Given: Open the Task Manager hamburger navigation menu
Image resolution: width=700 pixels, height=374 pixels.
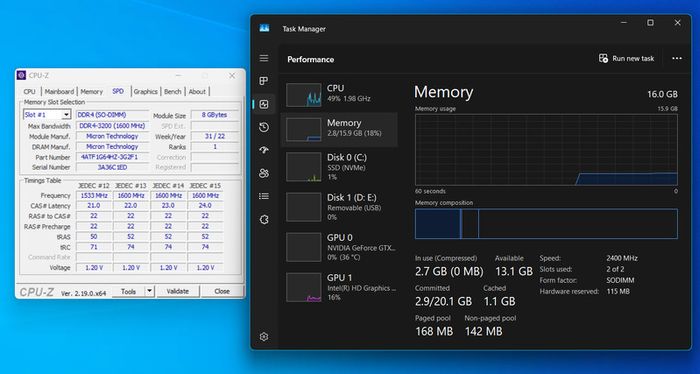Looking at the screenshot, I should [264, 58].
